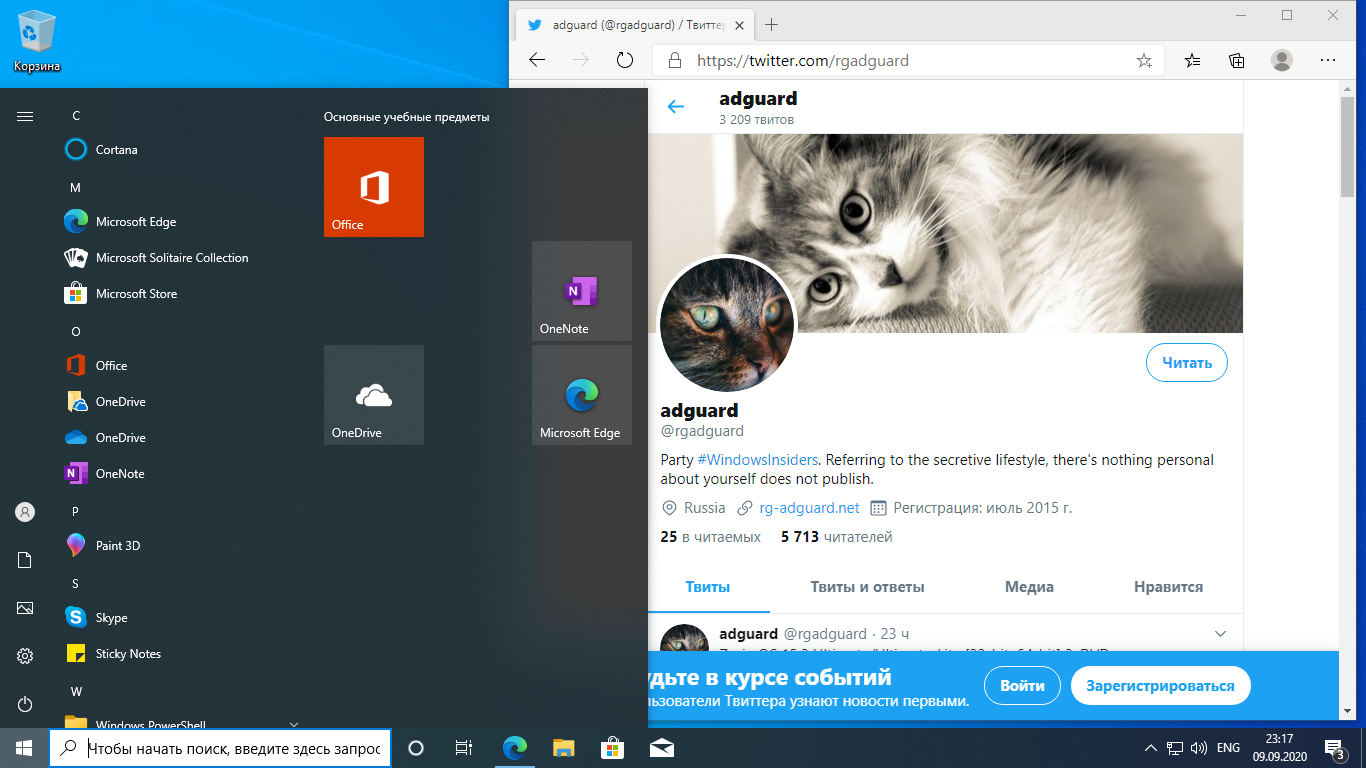This screenshot has height=768, width=1366.
Task: Open Edge Settings and more menu
Action: tap(1328, 60)
